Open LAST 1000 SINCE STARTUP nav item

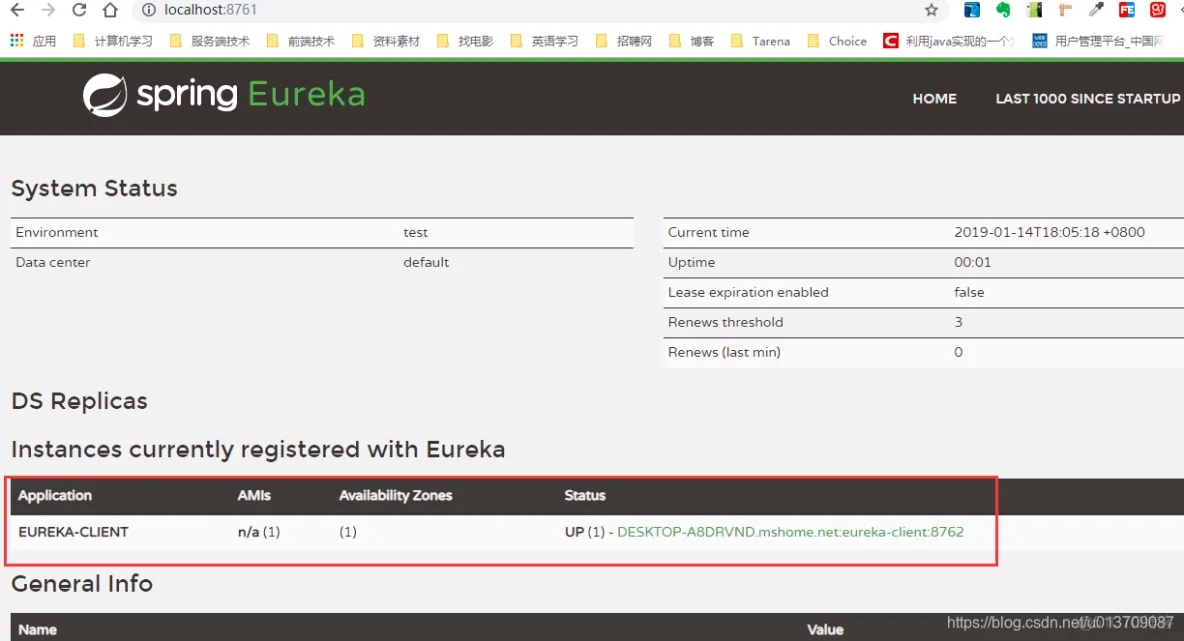pyautogui.click(x=1087, y=99)
